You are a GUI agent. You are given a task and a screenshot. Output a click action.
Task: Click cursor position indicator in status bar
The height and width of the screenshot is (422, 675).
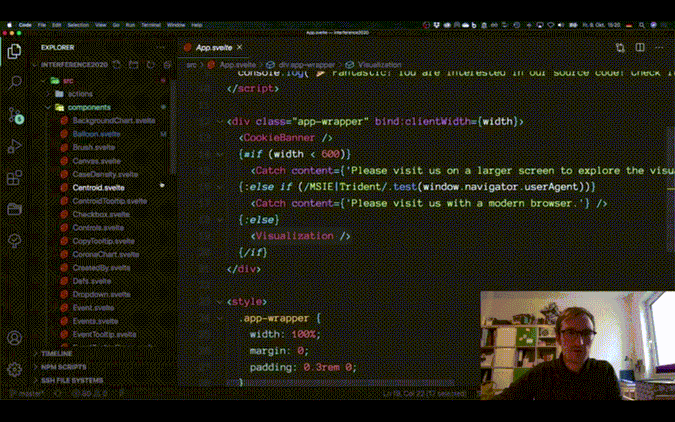[424, 393]
